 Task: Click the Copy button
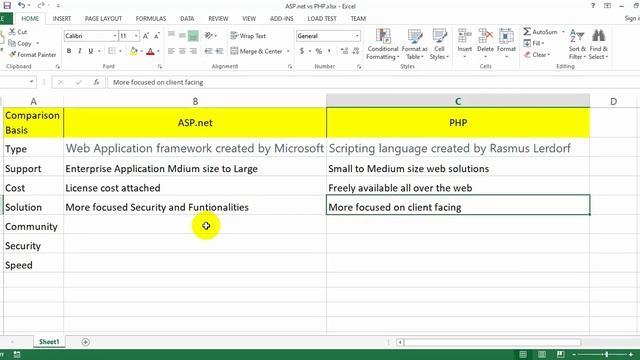(20, 43)
